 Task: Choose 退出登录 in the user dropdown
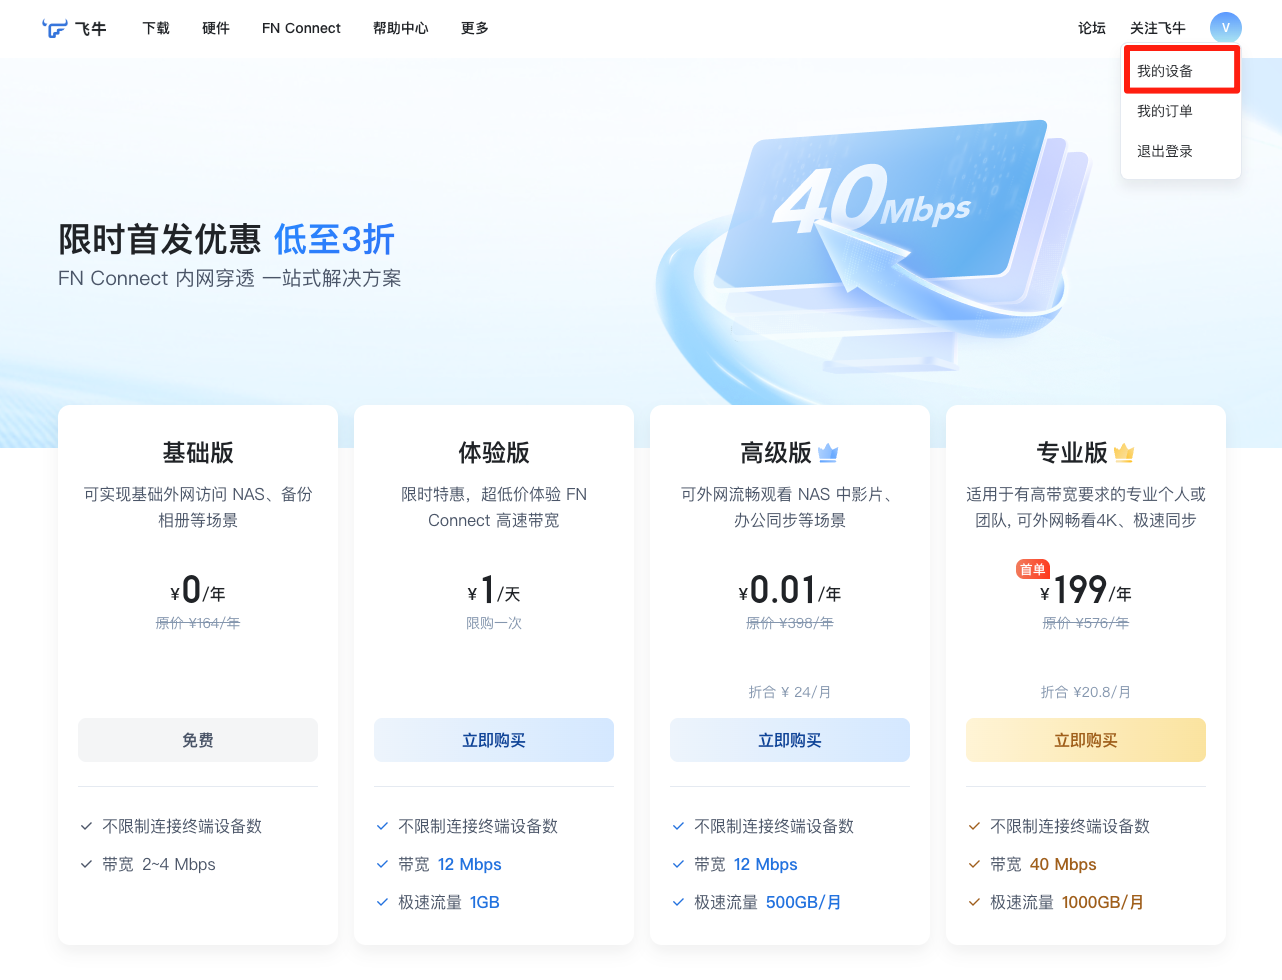tap(1182, 151)
